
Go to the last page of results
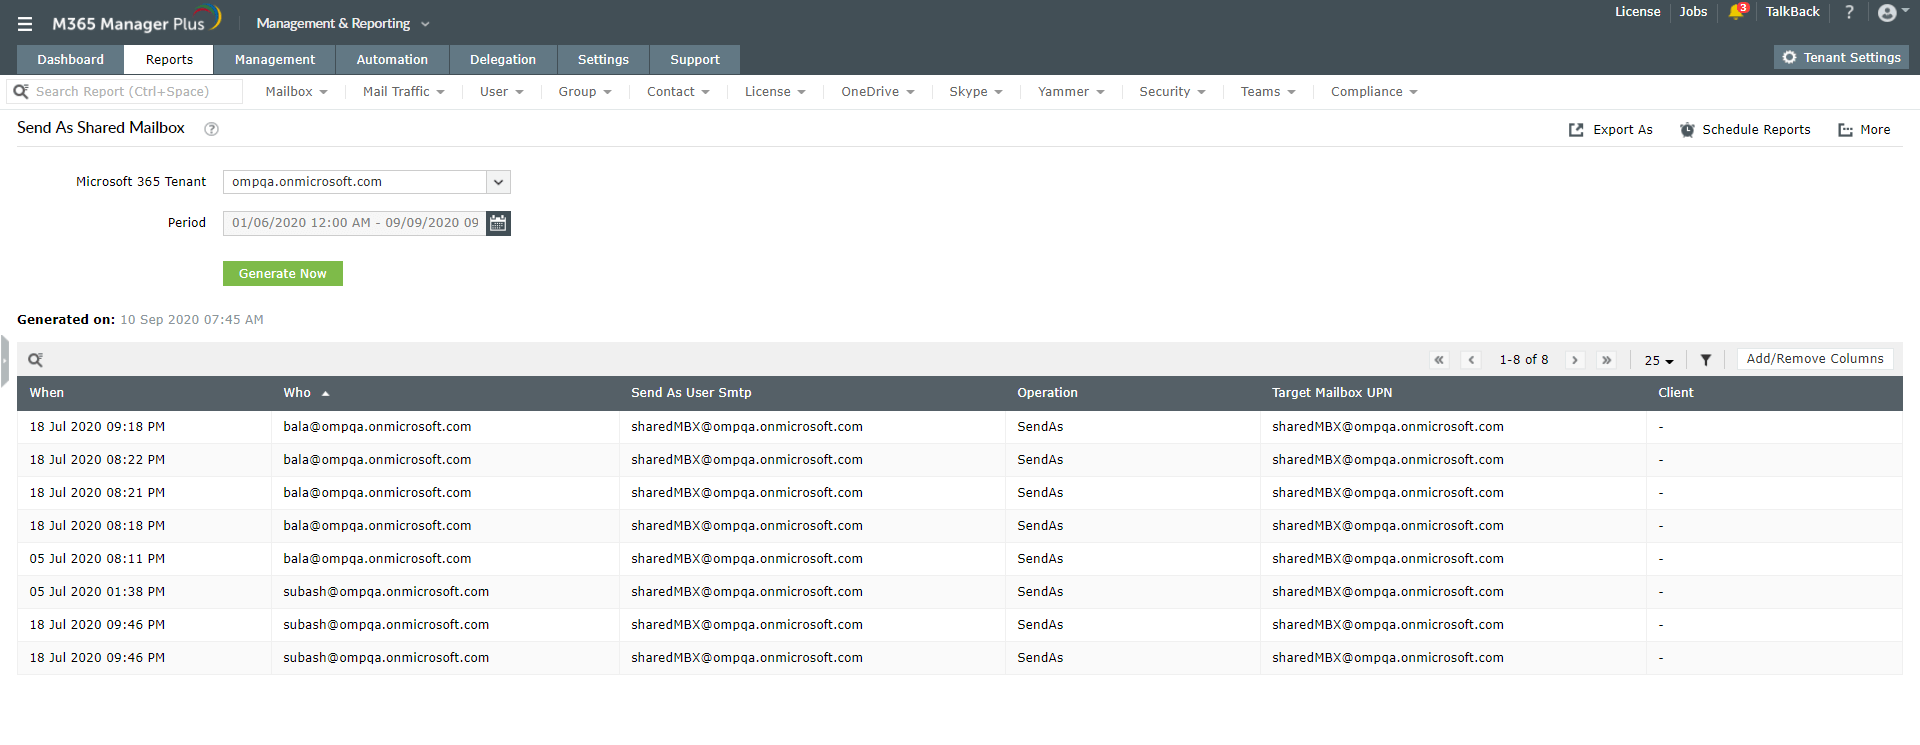point(1606,360)
